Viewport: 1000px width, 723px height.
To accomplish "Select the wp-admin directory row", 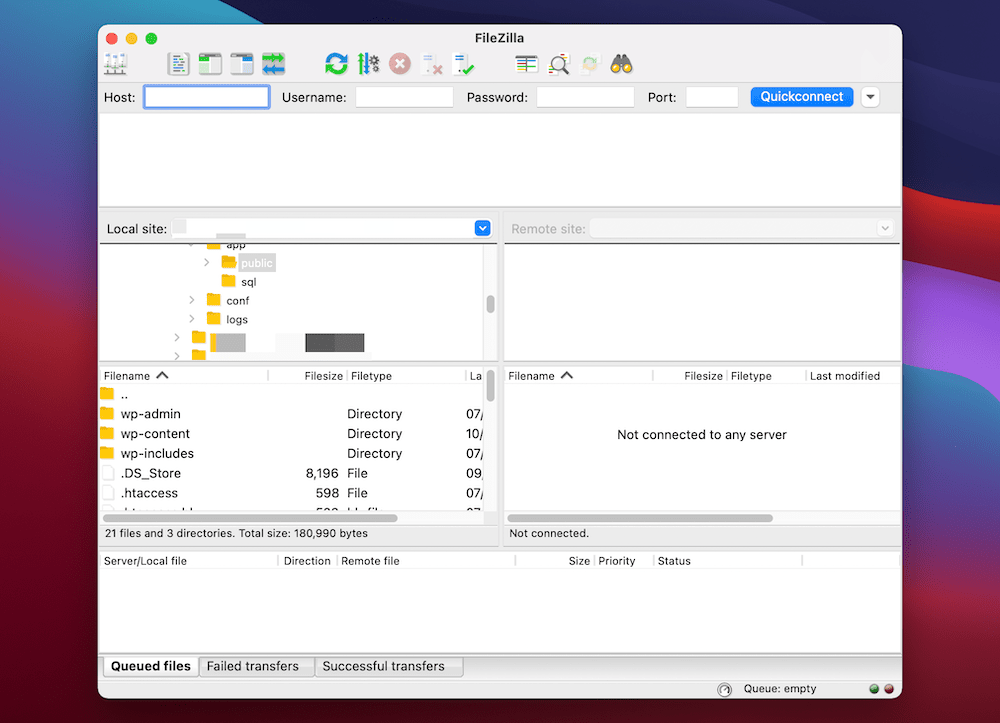I will point(292,414).
